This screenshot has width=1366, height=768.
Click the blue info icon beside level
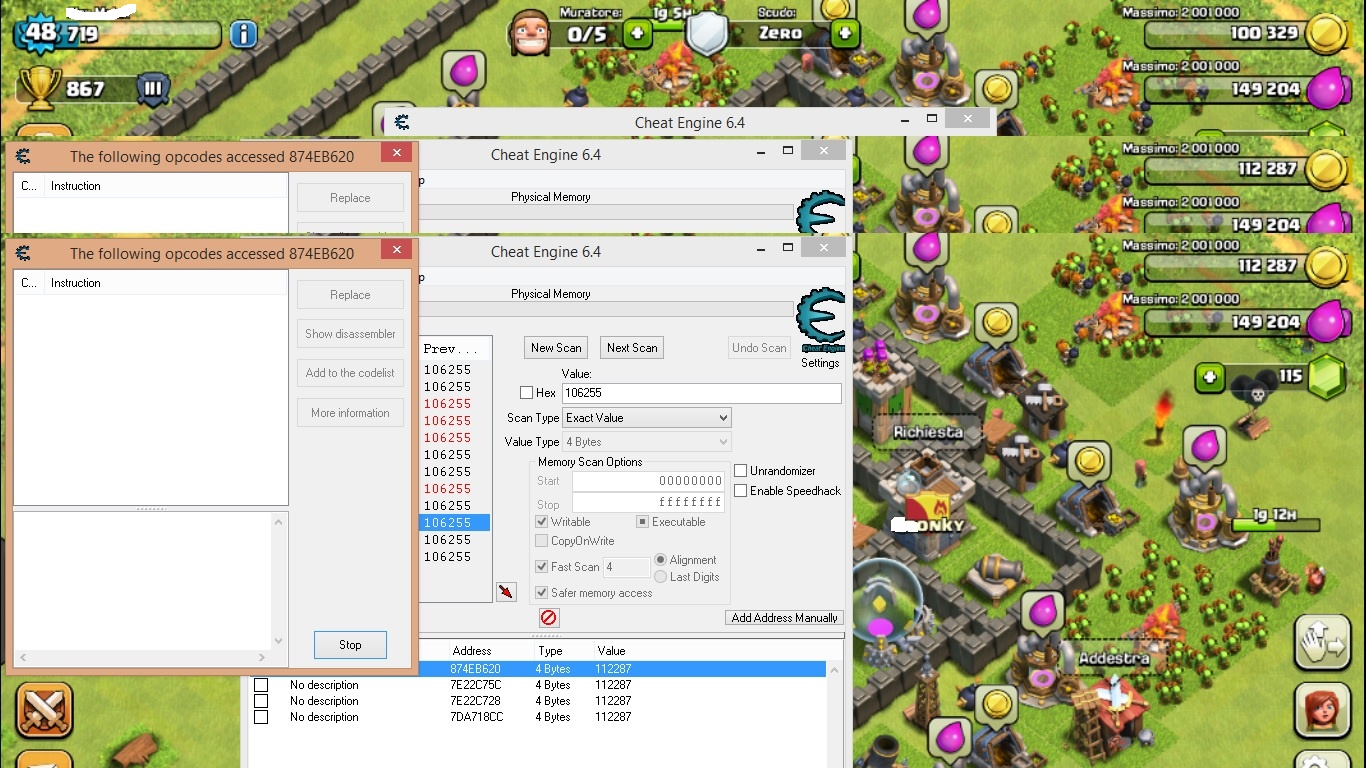pos(243,36)
